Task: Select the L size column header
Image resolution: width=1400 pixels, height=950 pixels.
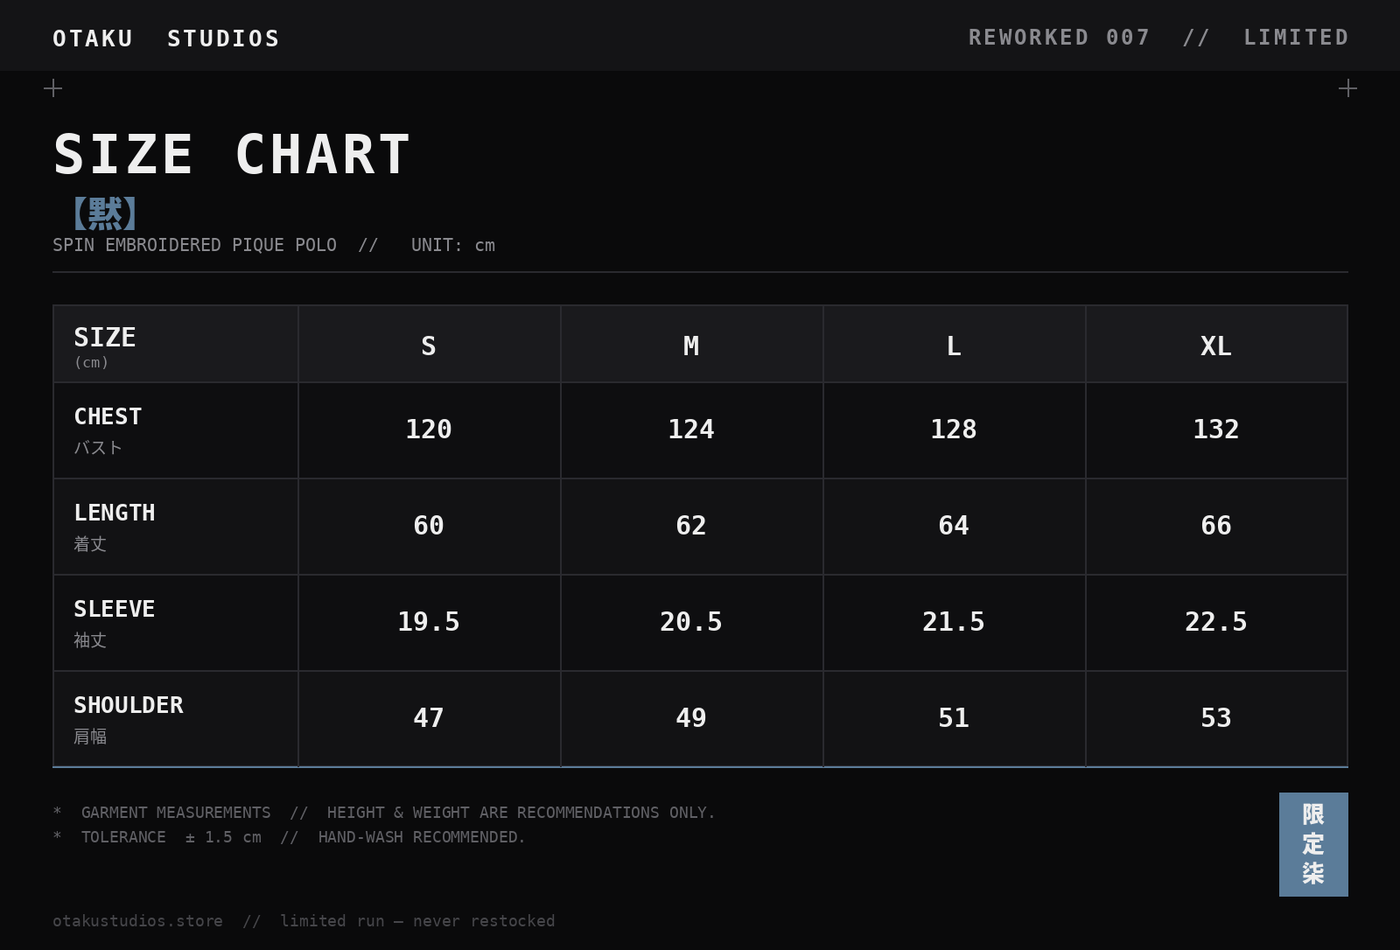Action: click(x=954, y=345)
